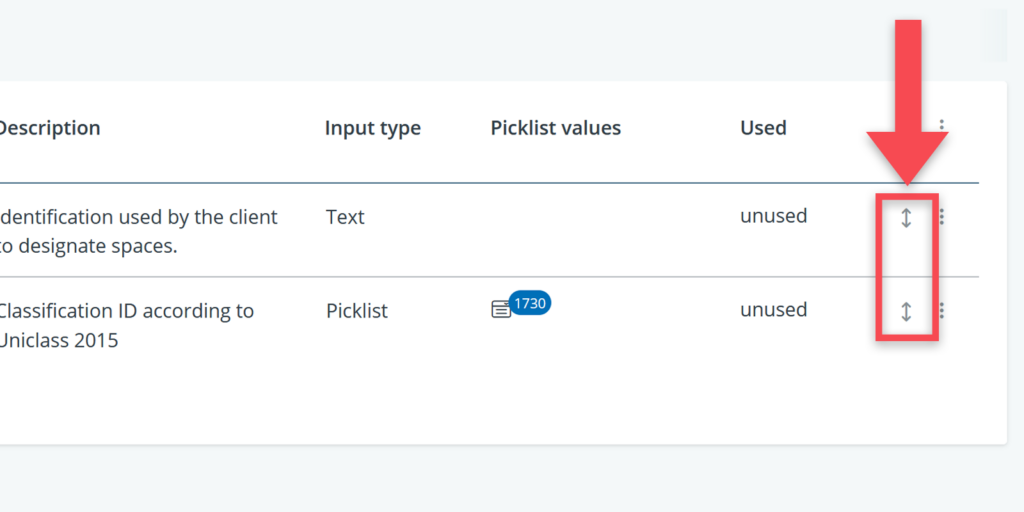Click the reorder arrow icon in Text row
The image size is (1024, 512).
point(906,217)
